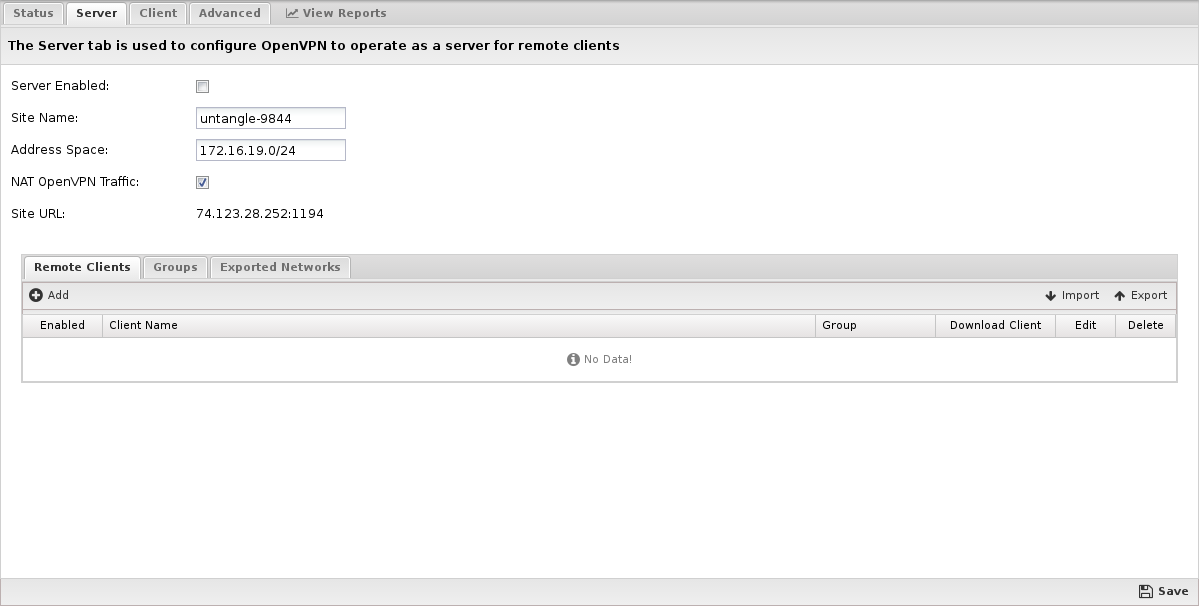Click into the Address Space field
The image size is (1199, 606).
coord(271,150)
